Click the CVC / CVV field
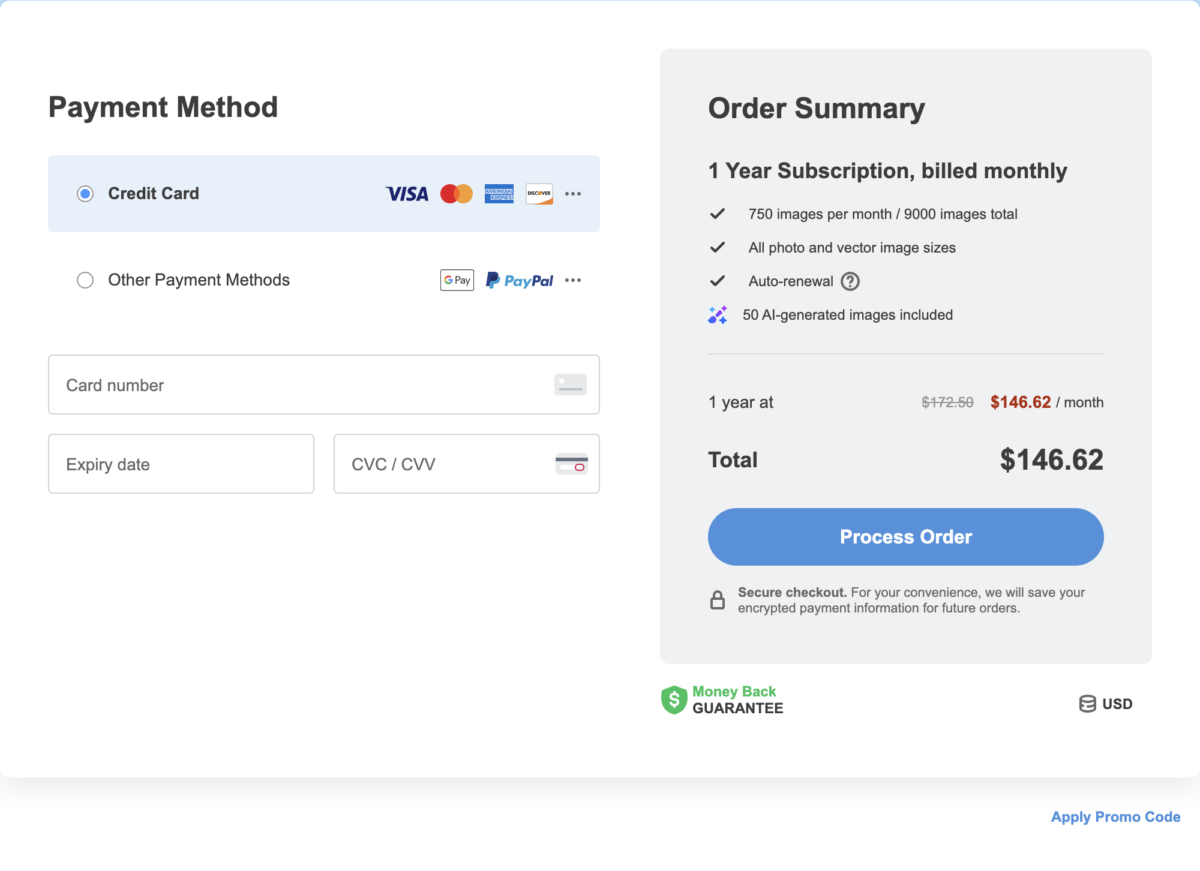Screen dimensions: 1200x871 440,463
